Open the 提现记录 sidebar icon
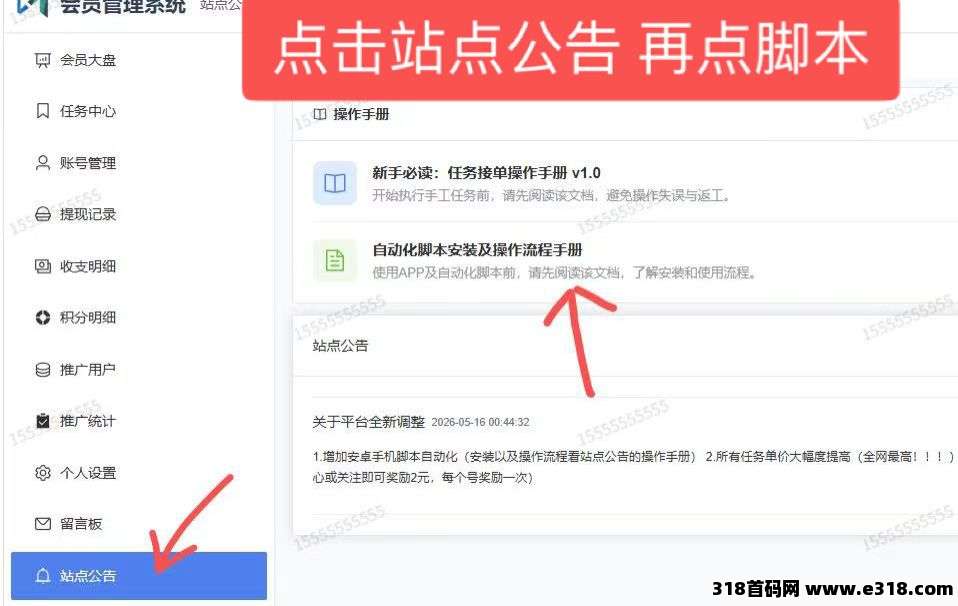958x606 pixels. click(x=42, y=214)
